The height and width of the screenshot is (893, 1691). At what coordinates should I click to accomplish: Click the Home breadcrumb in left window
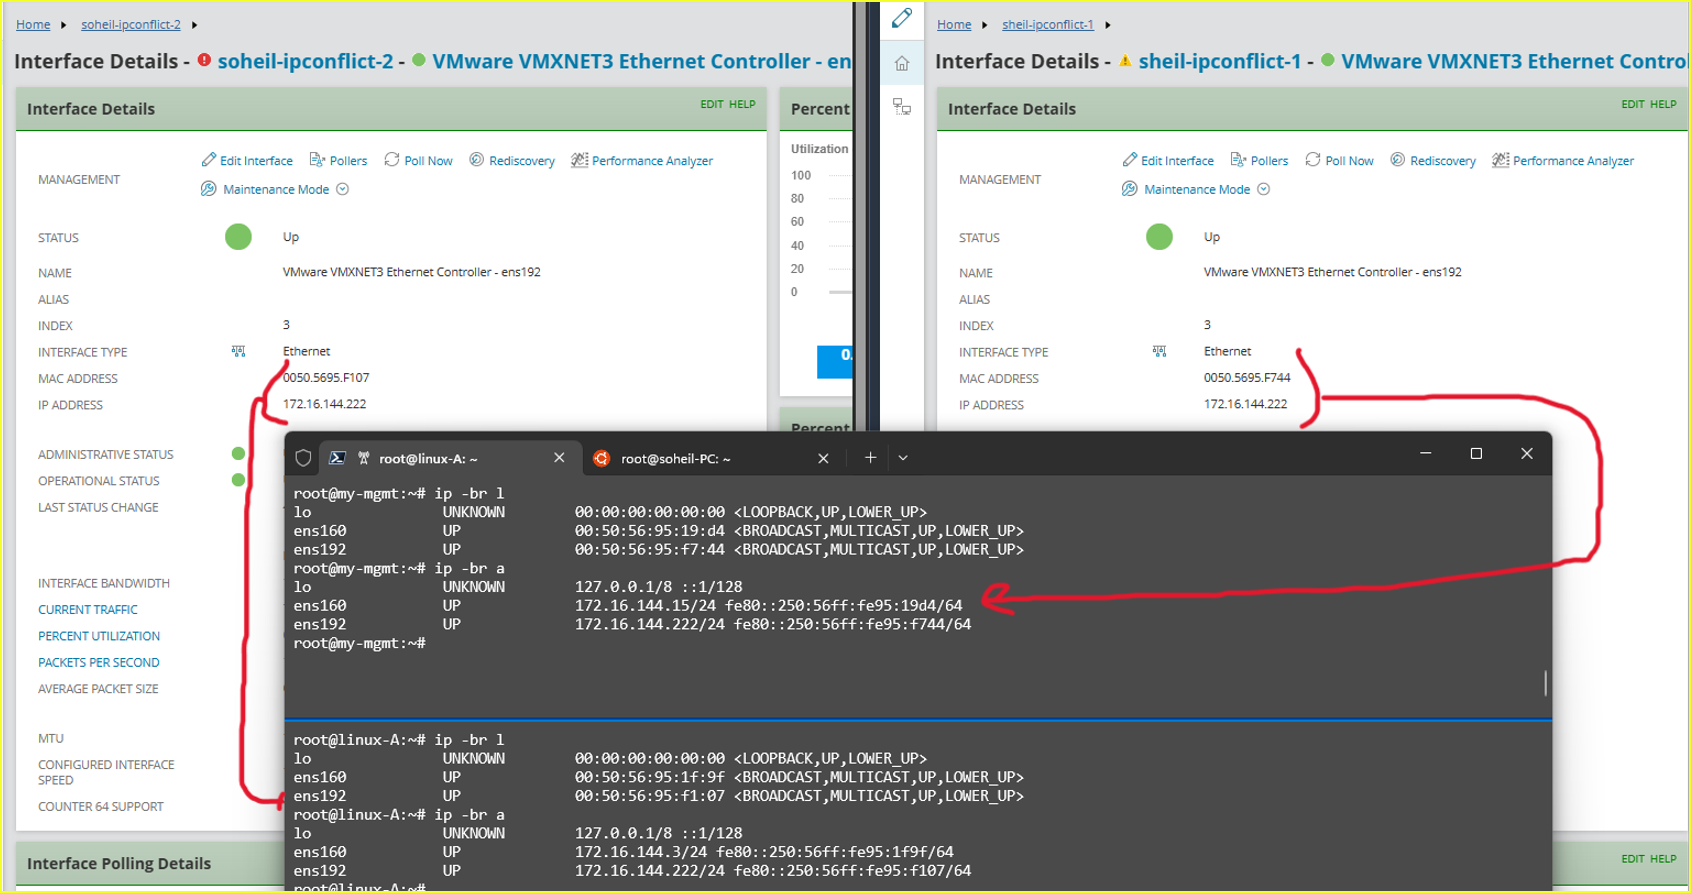pyautogui.click(x=33, y=24)
